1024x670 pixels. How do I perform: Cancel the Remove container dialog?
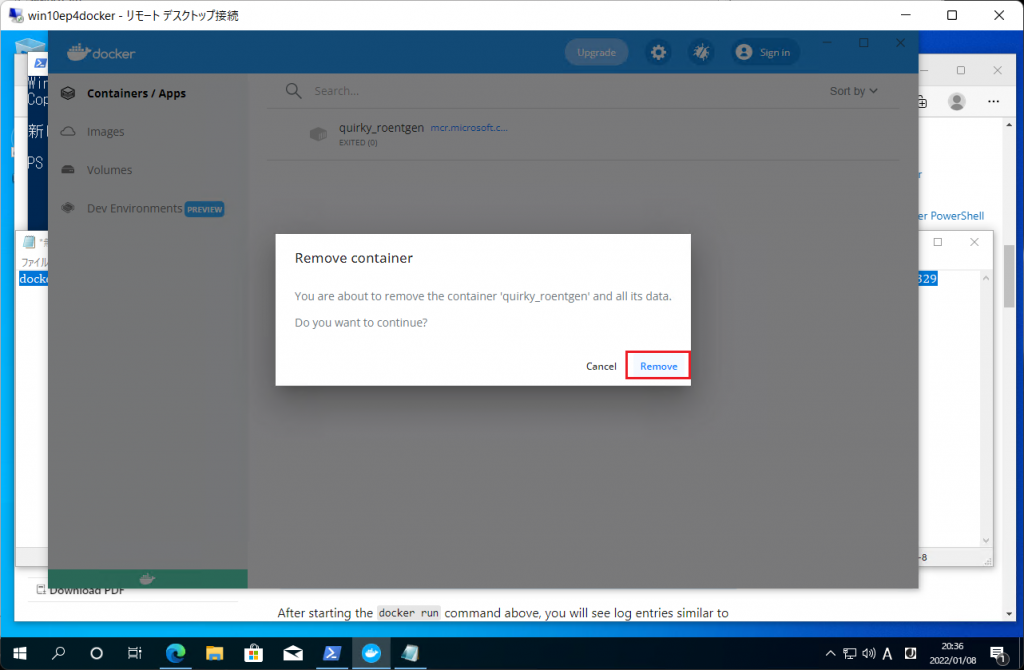(601, 366)
